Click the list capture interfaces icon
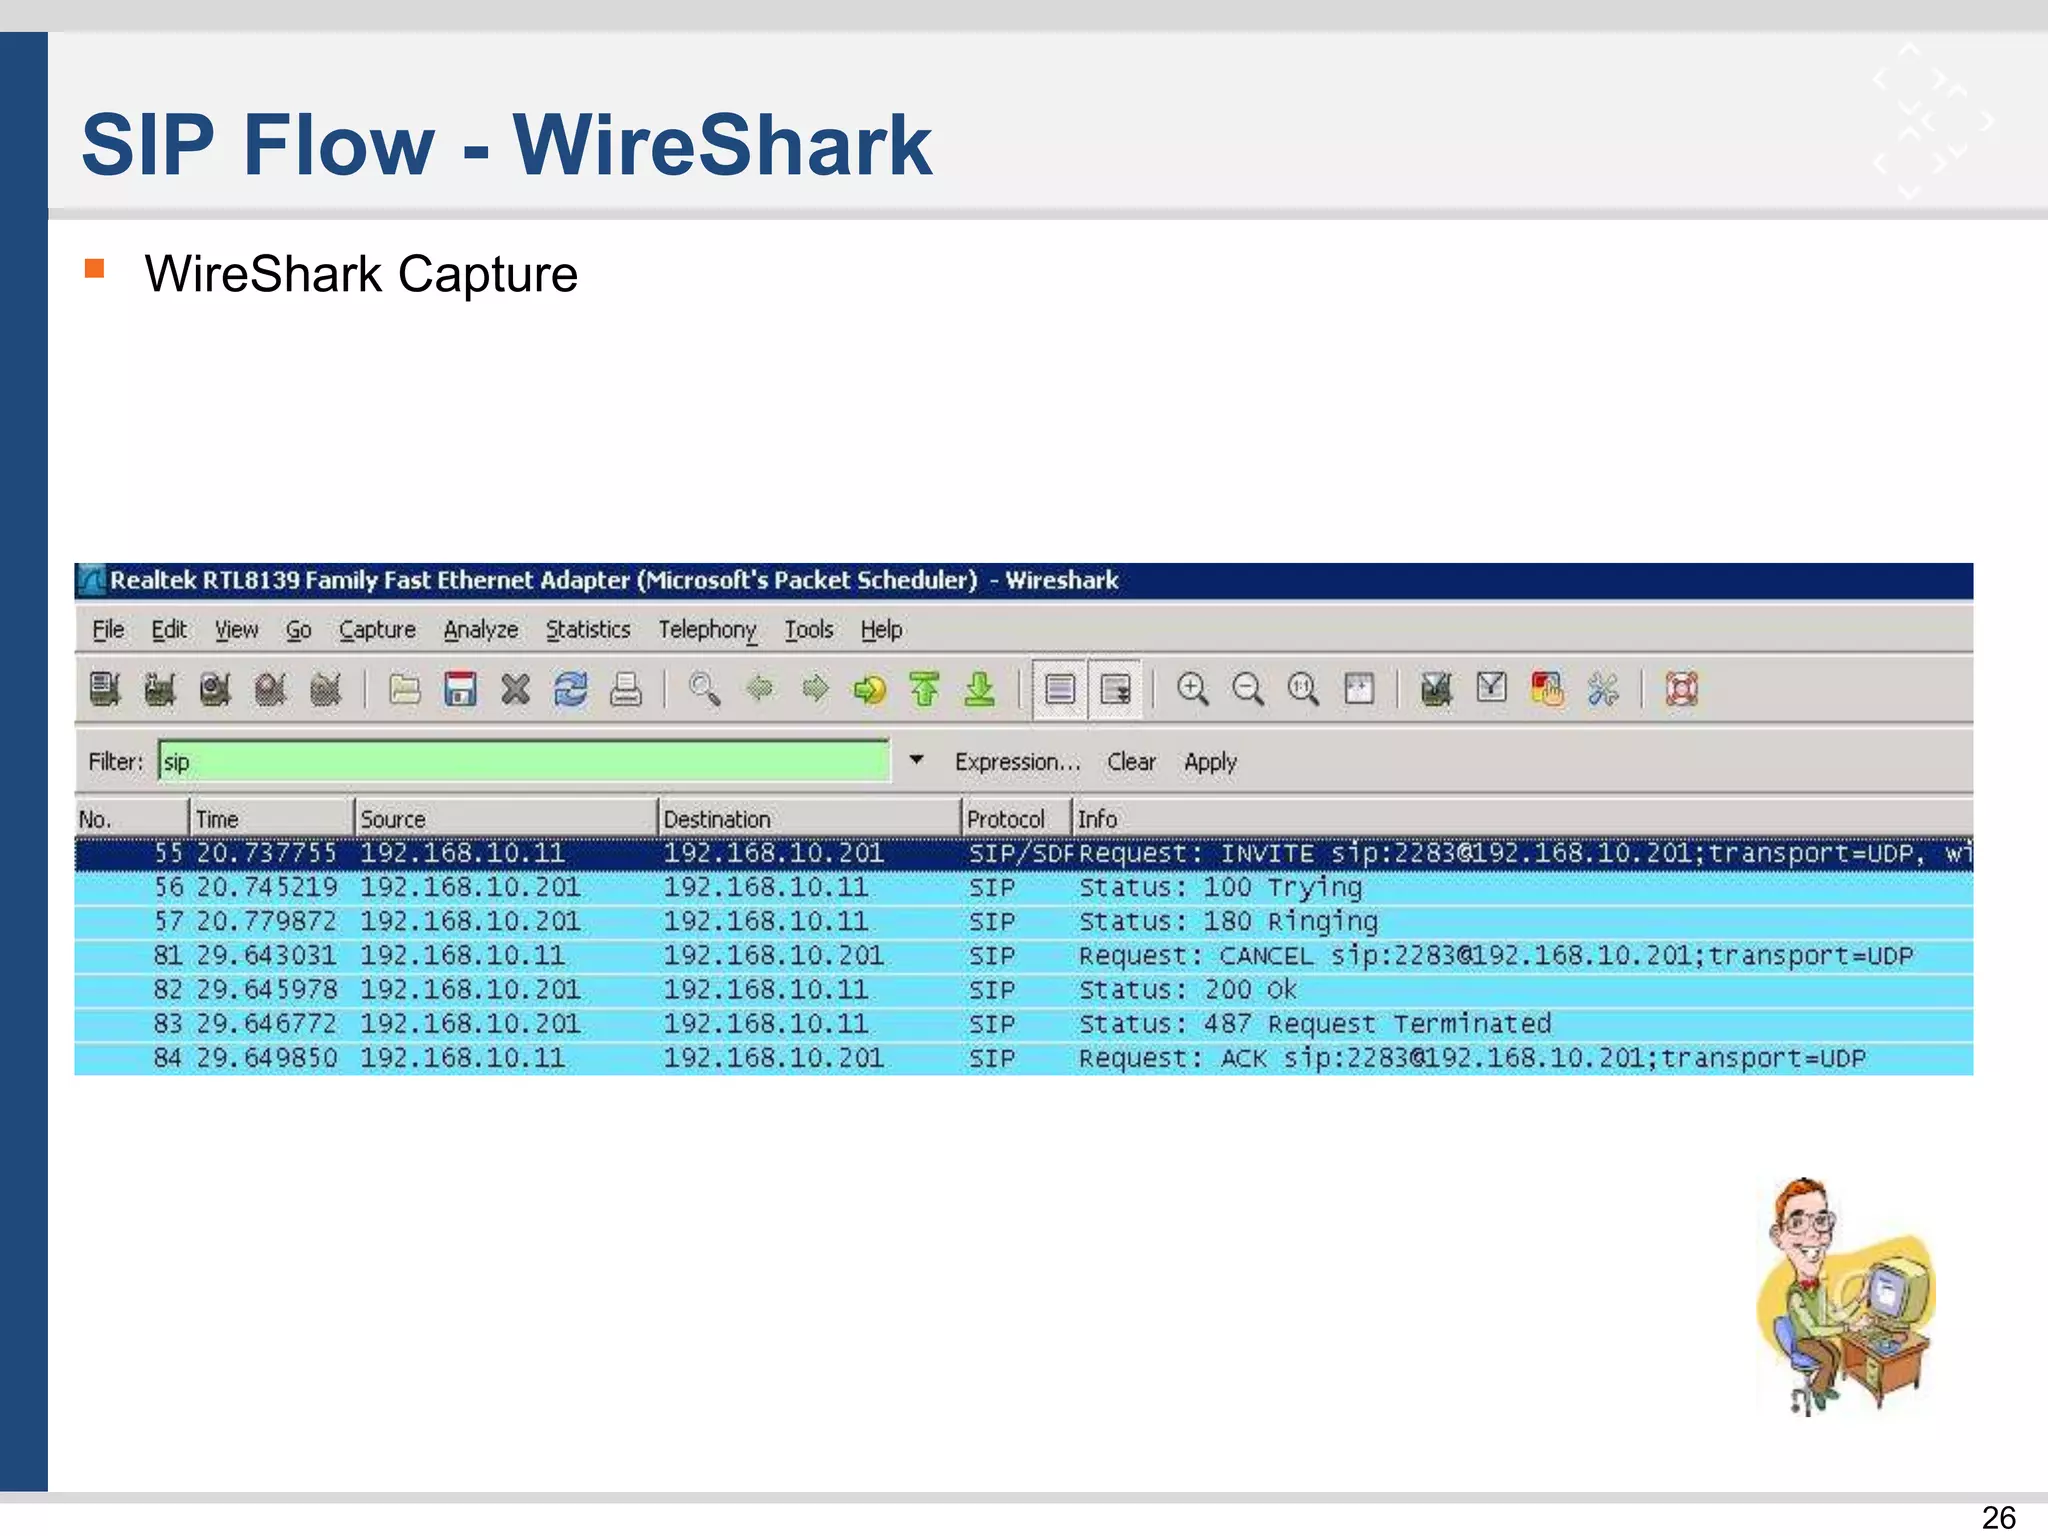Screen dimensions: 2048x1536 pos(105,689)
